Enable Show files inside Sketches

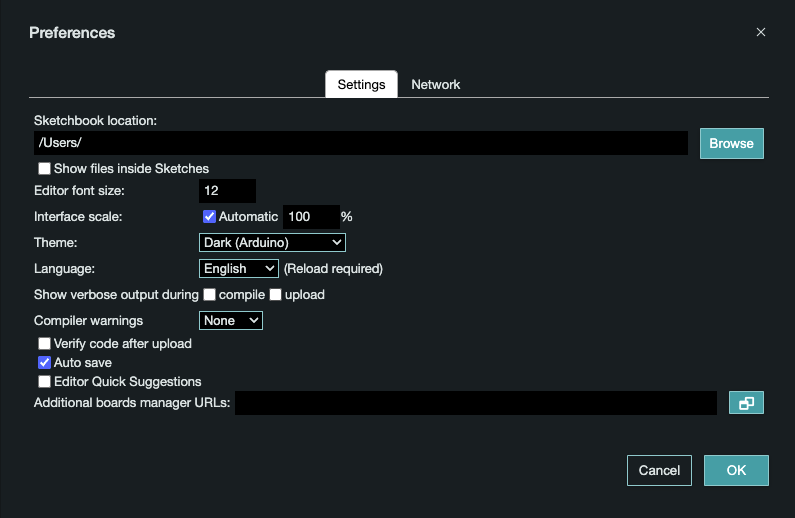pos(45,168)
